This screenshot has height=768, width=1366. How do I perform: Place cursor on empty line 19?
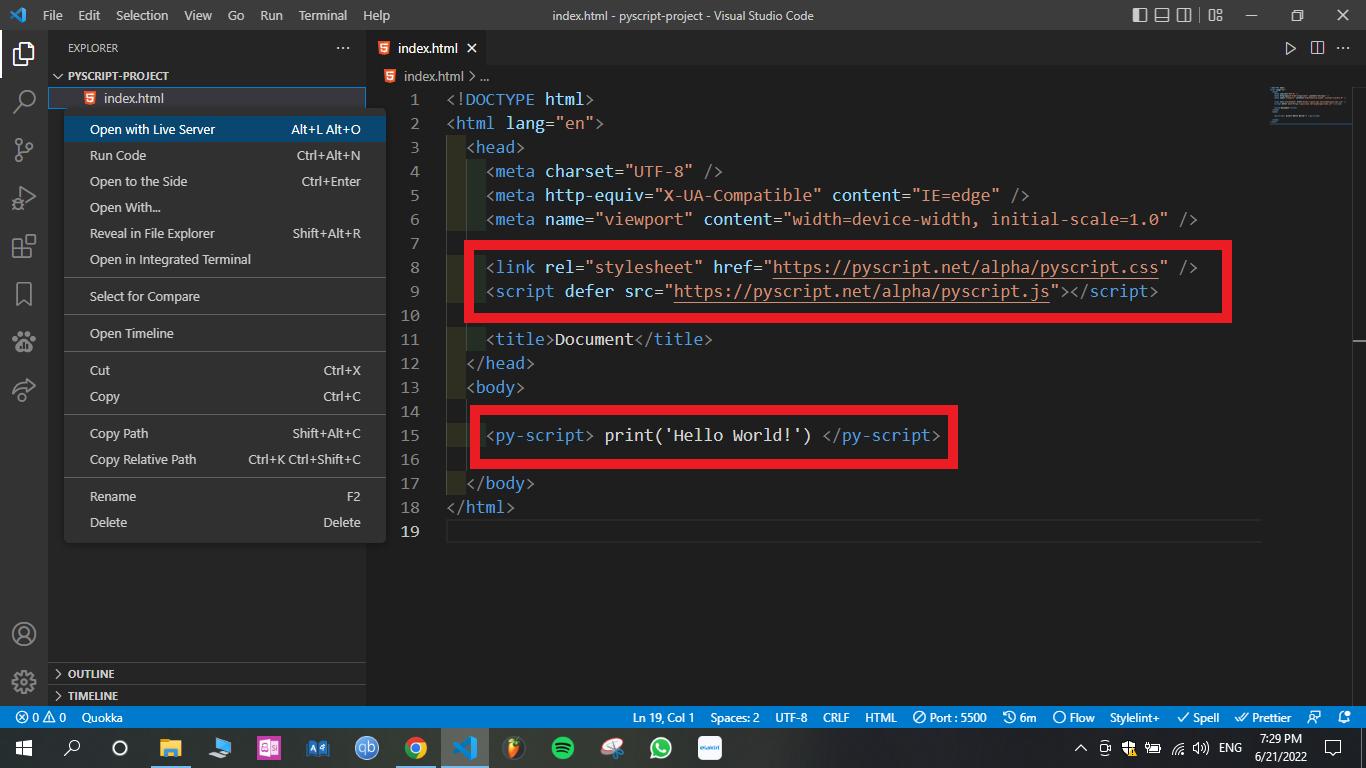tap(854, 531)
